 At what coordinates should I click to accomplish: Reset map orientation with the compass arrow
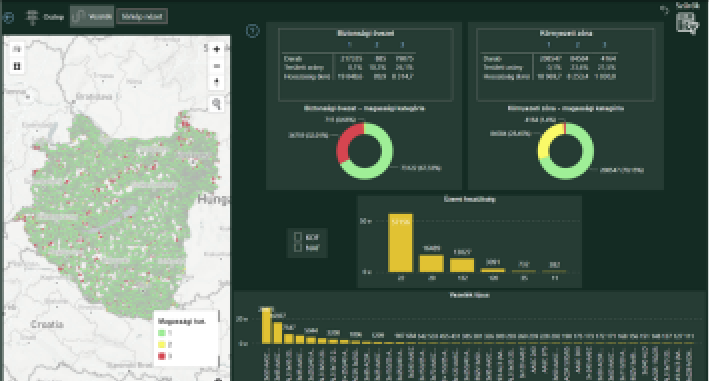(217, 83)
